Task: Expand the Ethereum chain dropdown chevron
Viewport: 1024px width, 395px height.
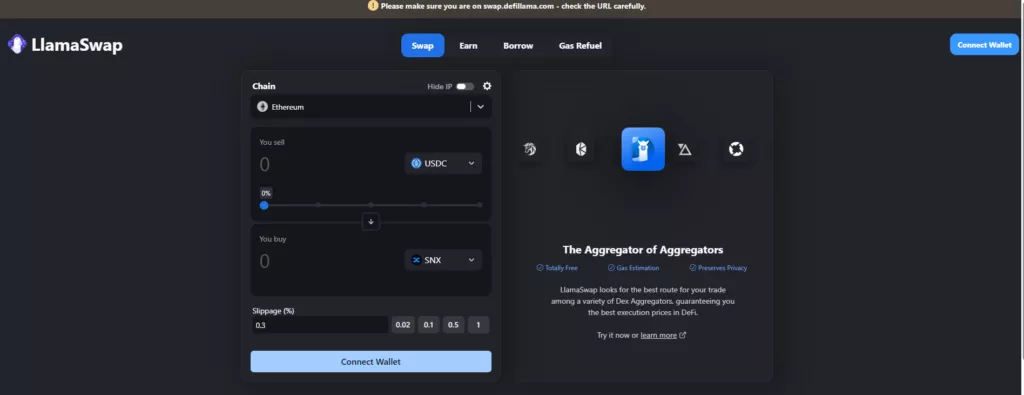Action: 481,106
